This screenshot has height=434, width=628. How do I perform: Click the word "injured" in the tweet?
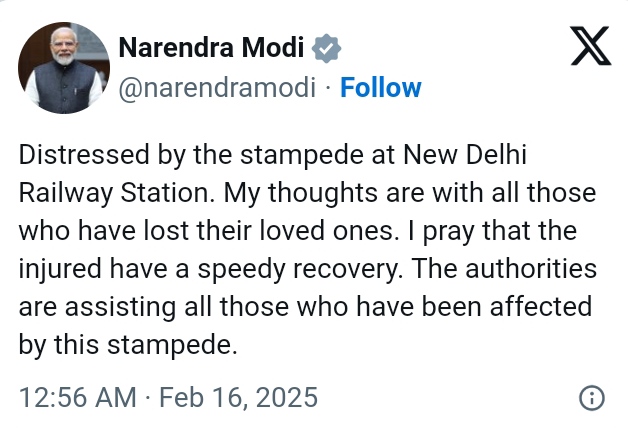[57, 268]
